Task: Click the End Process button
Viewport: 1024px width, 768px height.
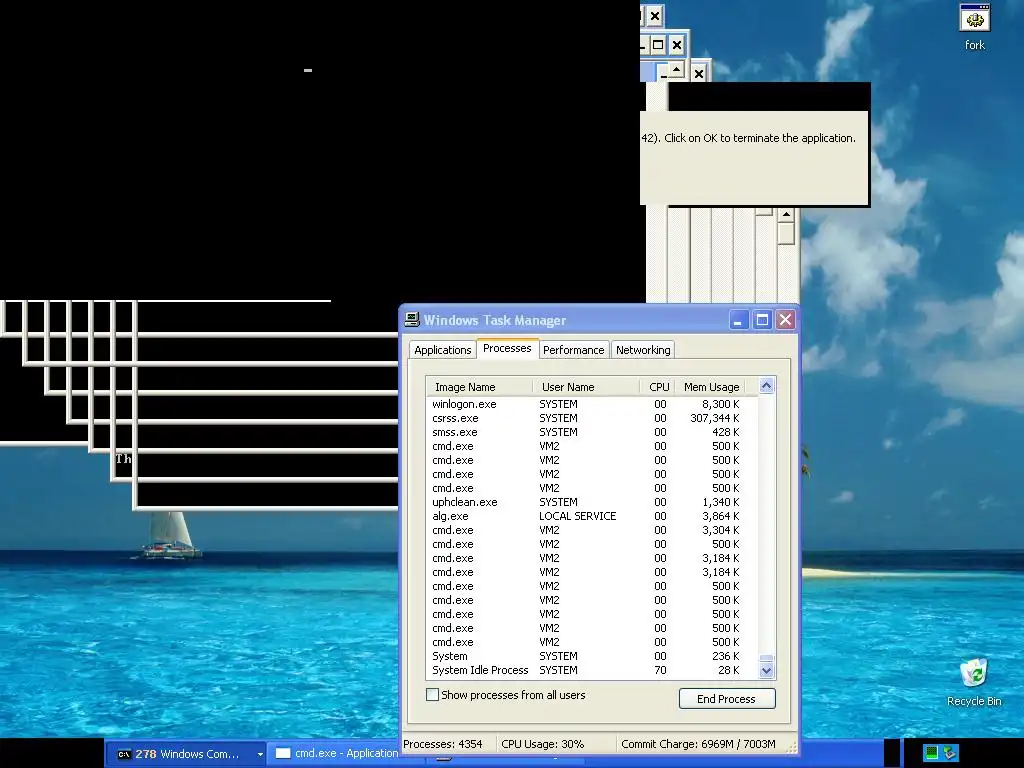Action: [727, 699]
